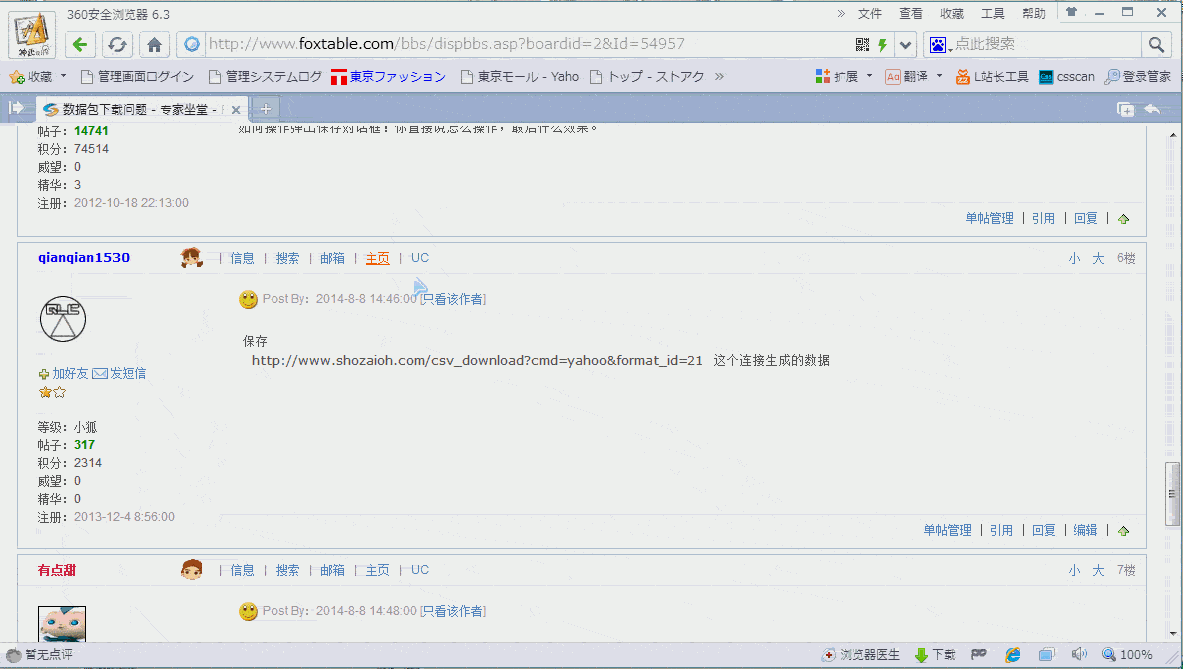
Task: Open bookmark 管理画面ログイン
Action: 137,77
